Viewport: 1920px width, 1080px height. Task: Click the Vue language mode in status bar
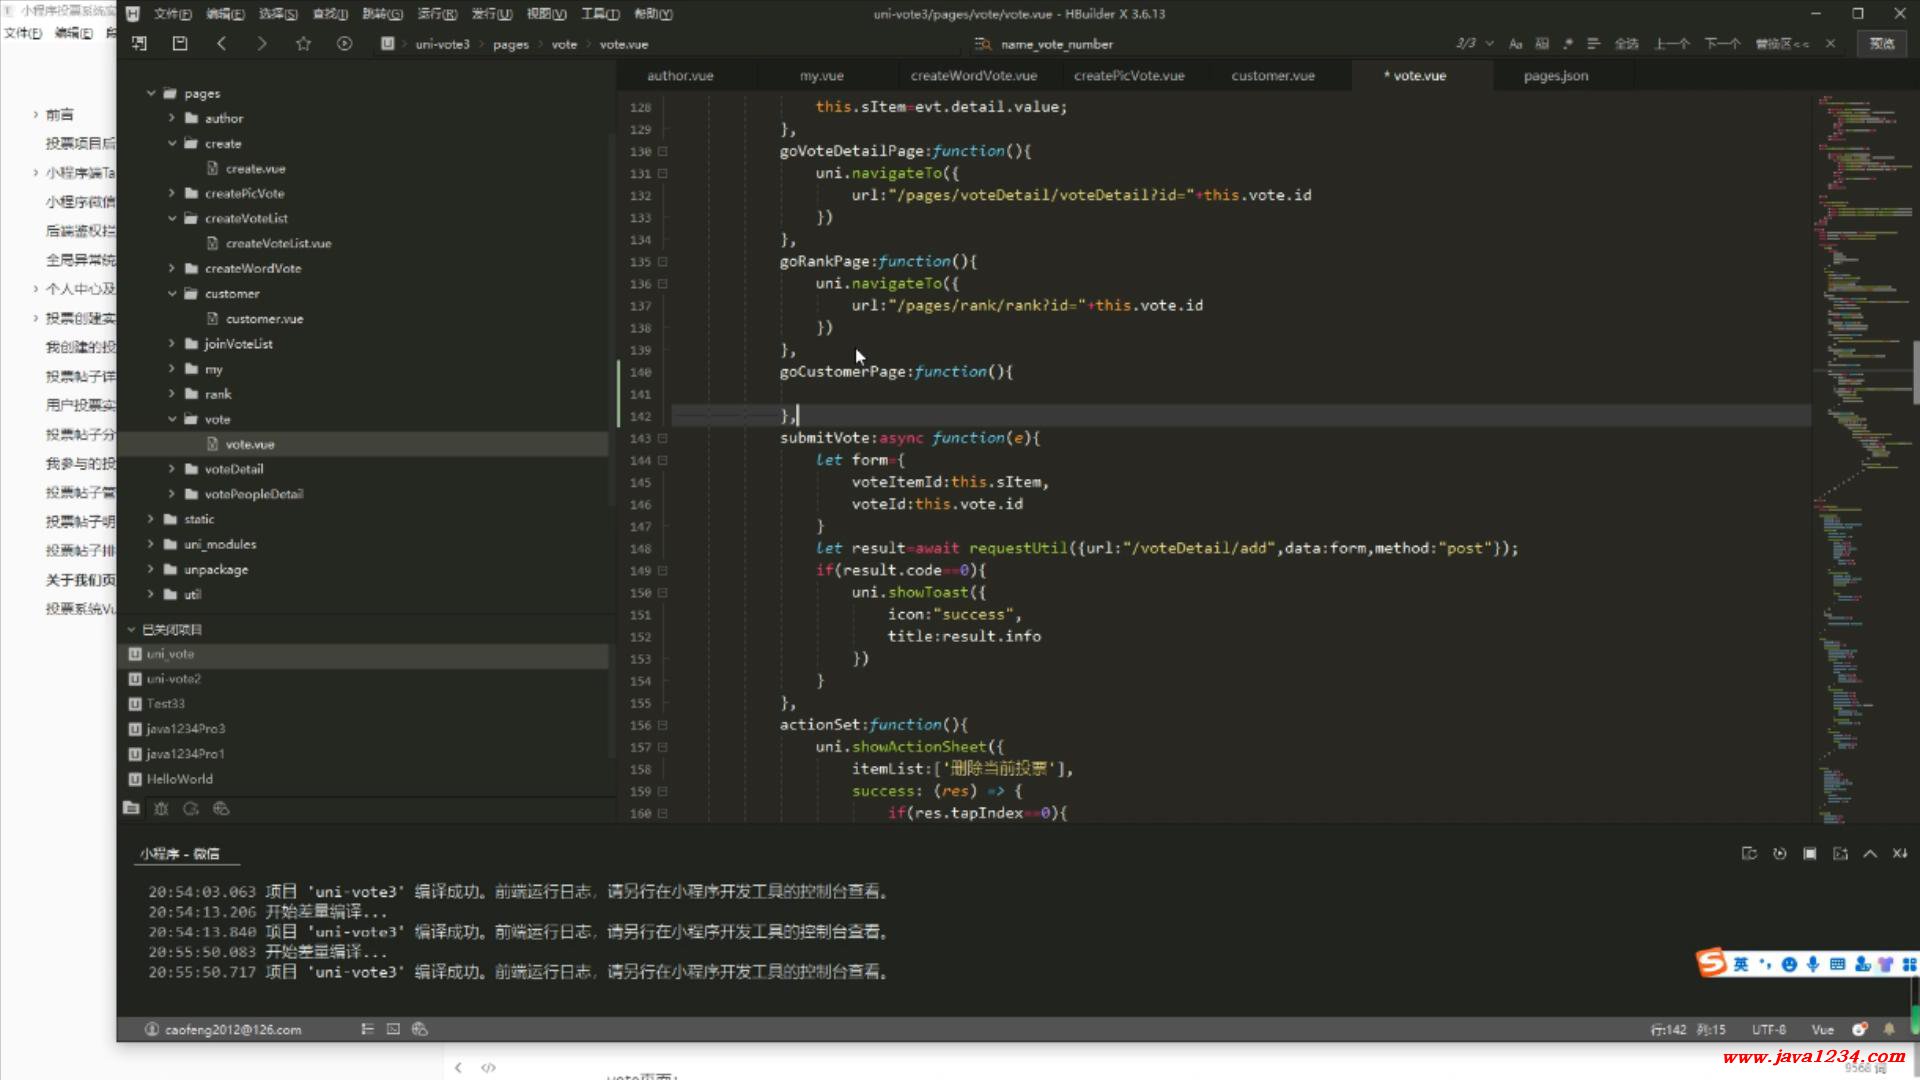(1822, 1029)
